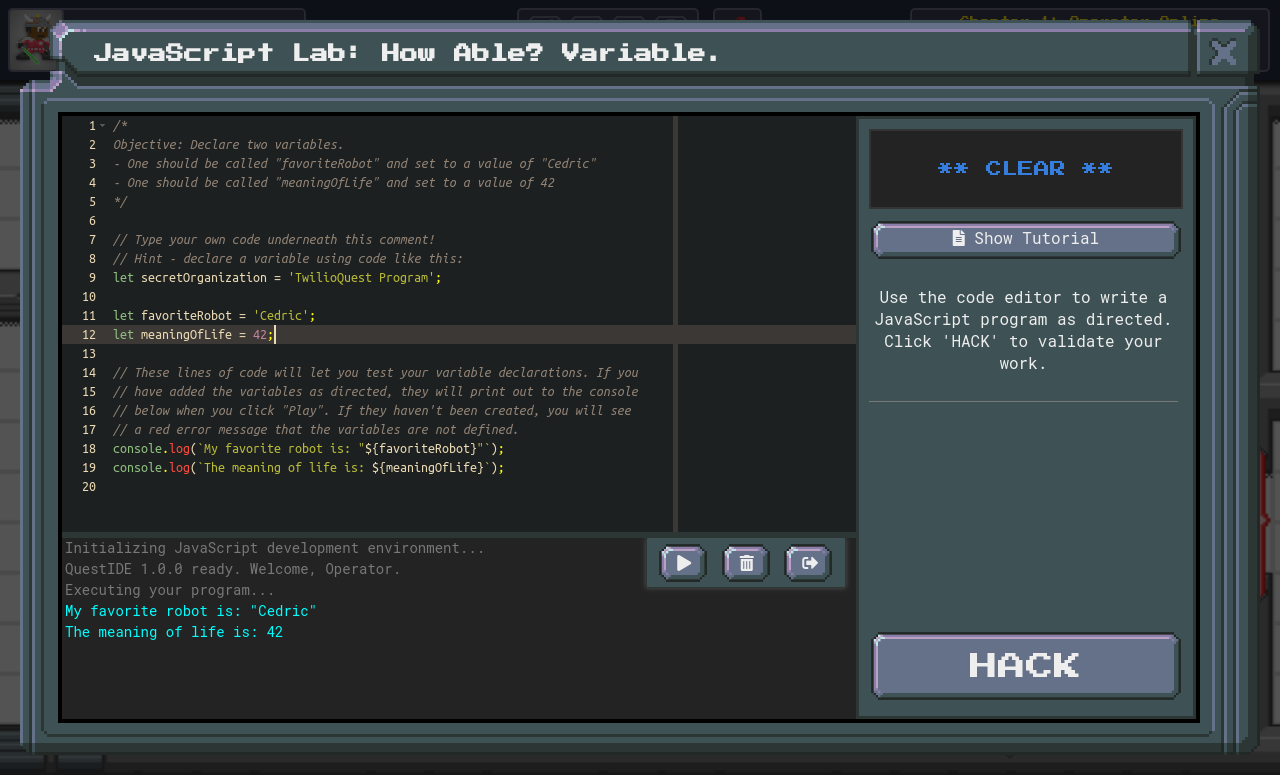Click the '** CLEAR **' status display
Image resolution: width=1280 pixels, height=775 pixels.
(x=1025, y=168)
